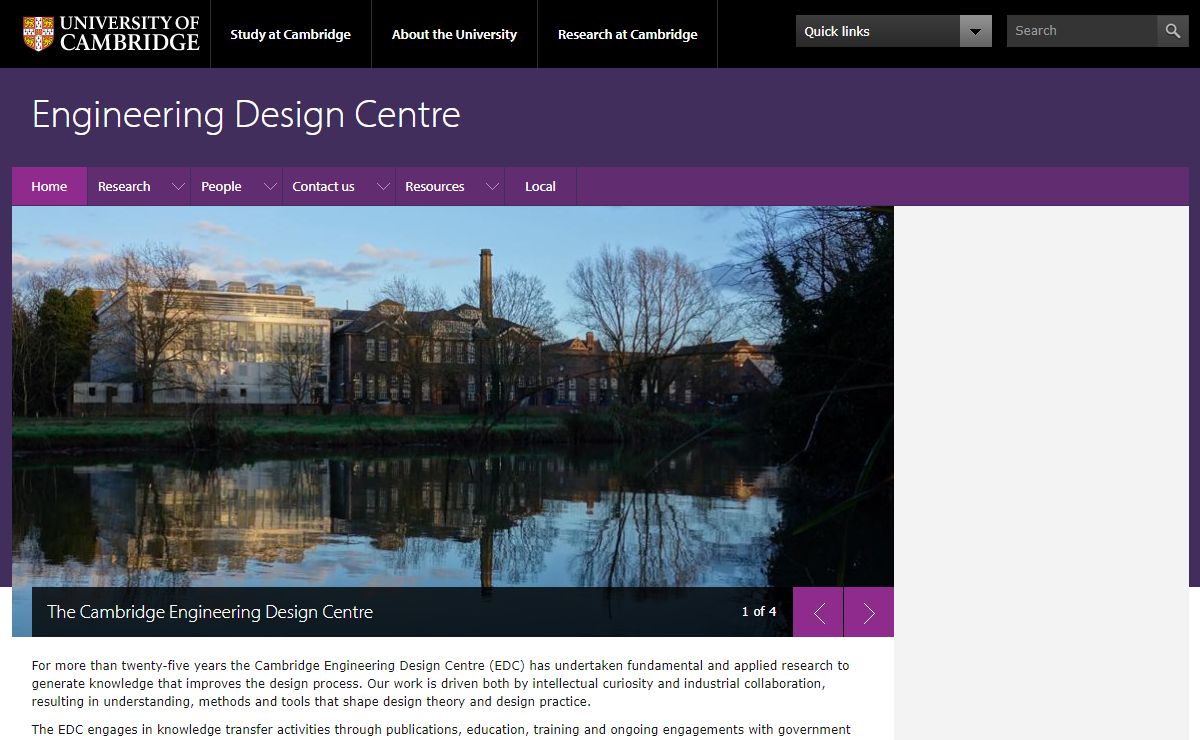Open the Quick links dropdown

(894, 31)
